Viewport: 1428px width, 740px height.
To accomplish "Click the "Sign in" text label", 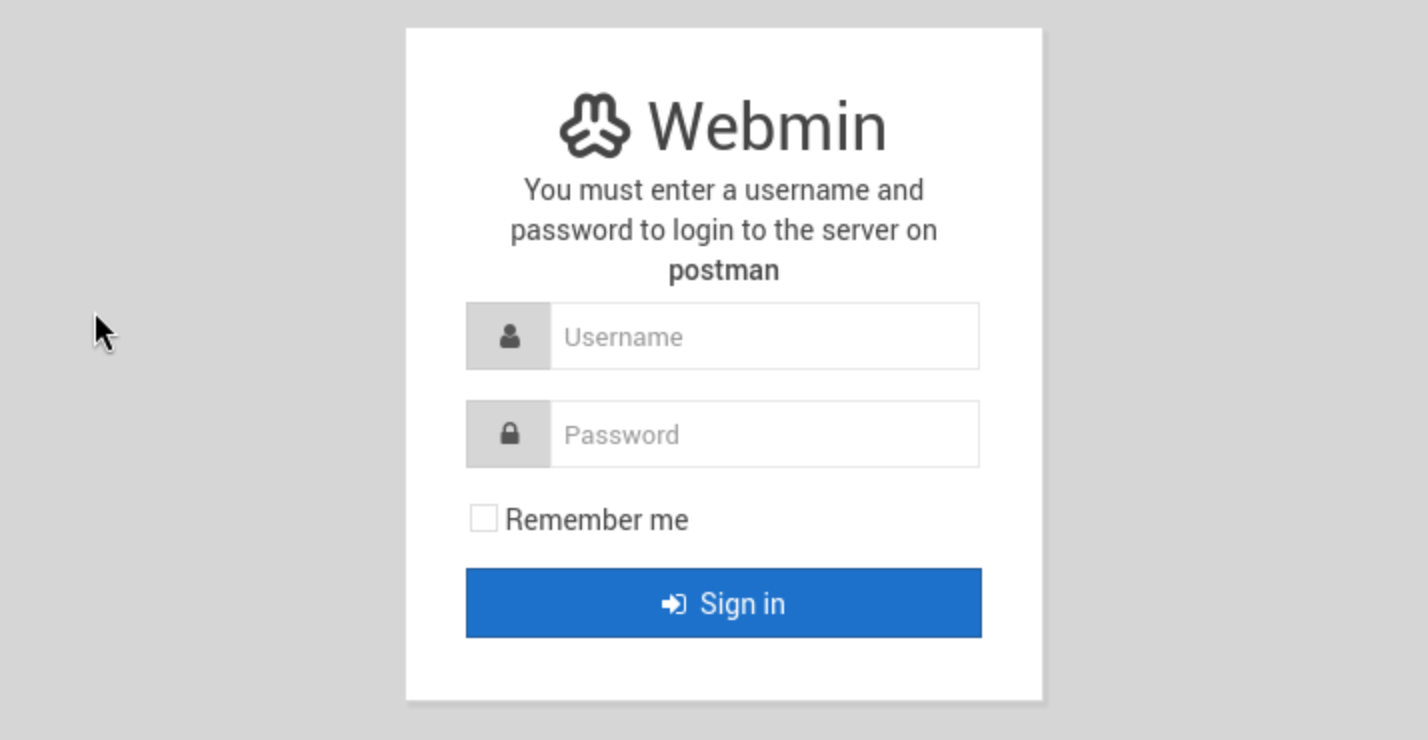I will 742,604.
